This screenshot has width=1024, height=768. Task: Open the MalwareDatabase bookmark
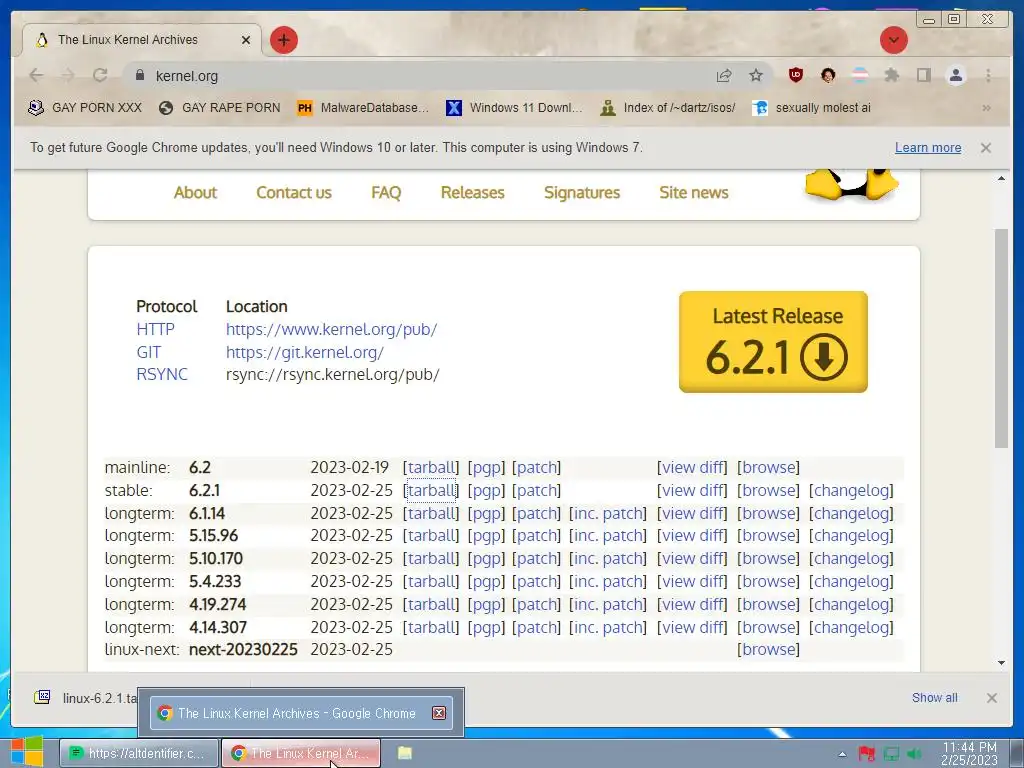[x=363, y=108]
